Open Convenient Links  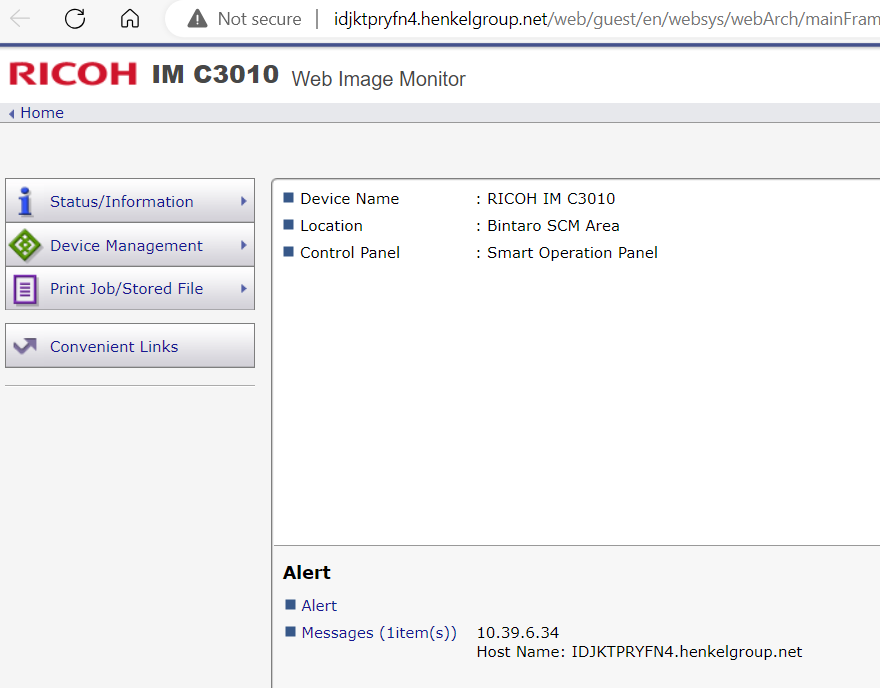click(130, 346)
